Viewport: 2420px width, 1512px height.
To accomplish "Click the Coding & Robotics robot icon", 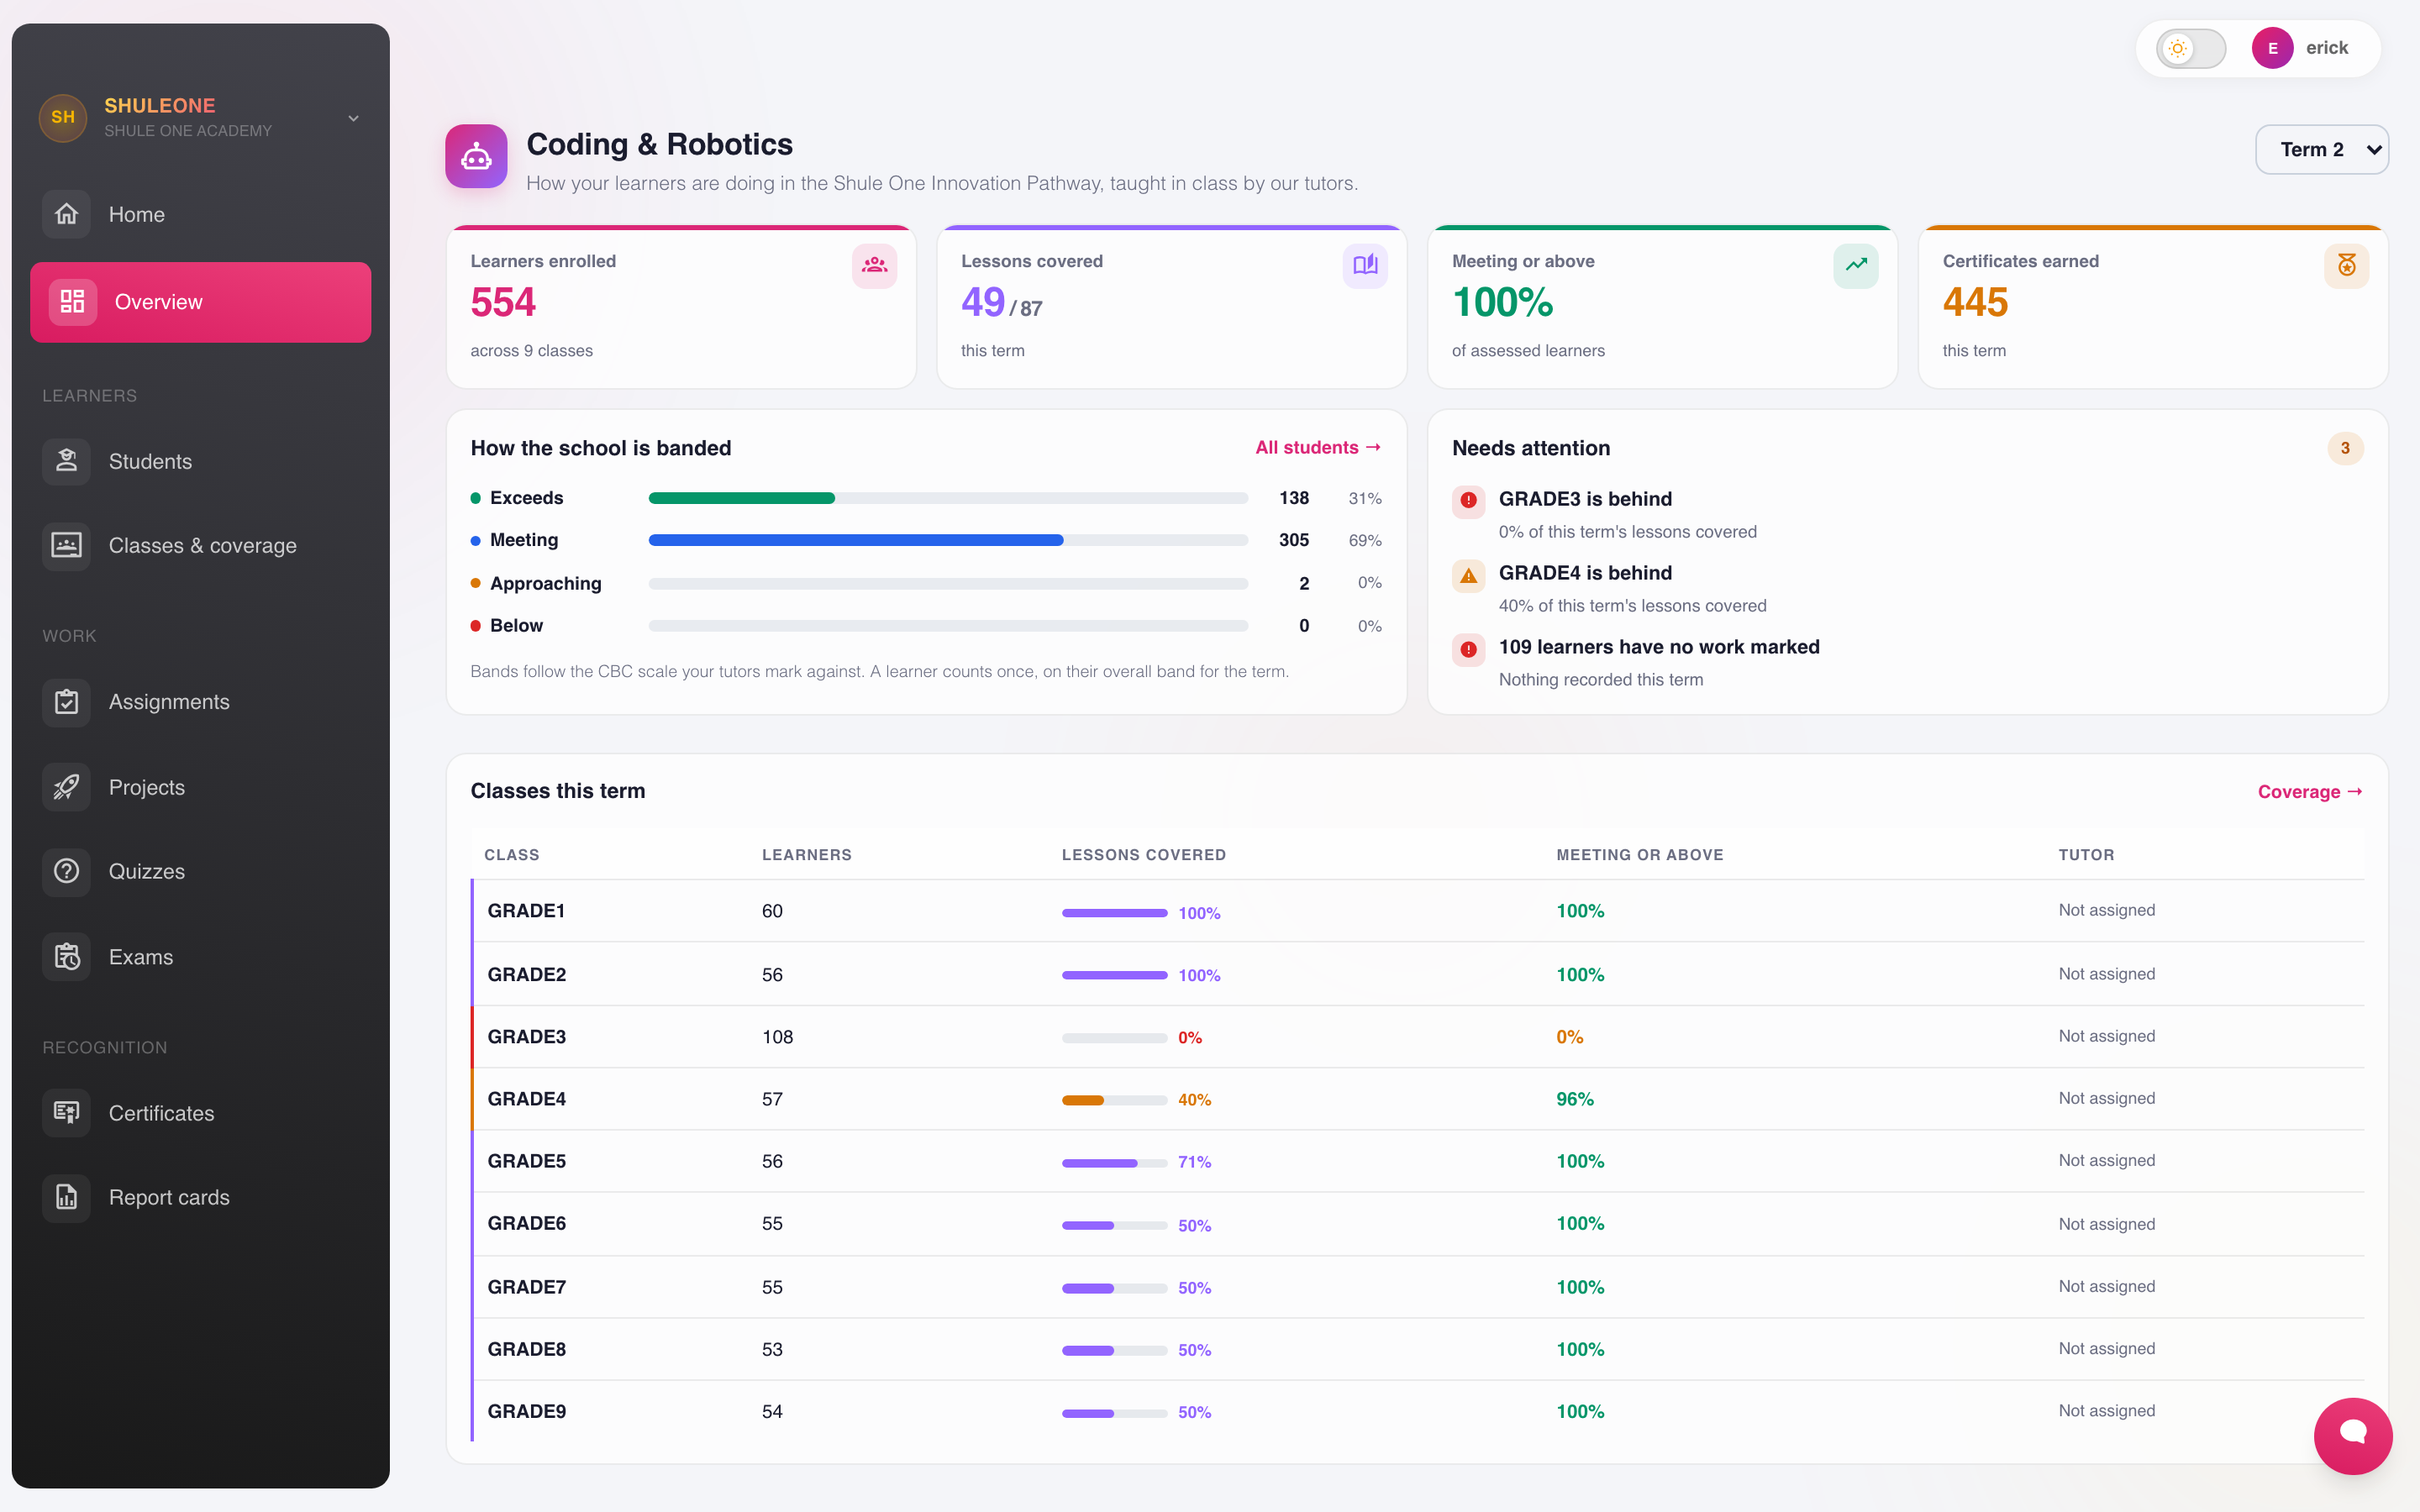I will (476, 156).
